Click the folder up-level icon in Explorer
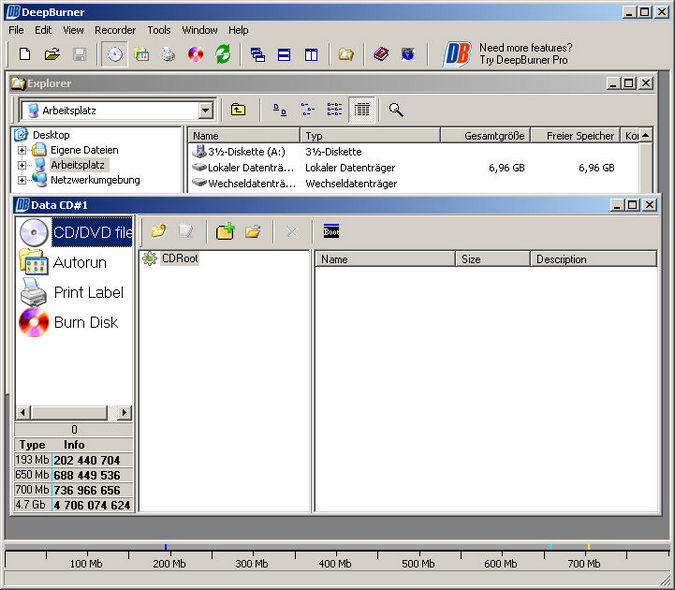The height and width of the screenshot is (590, 675). coord(238,110)
